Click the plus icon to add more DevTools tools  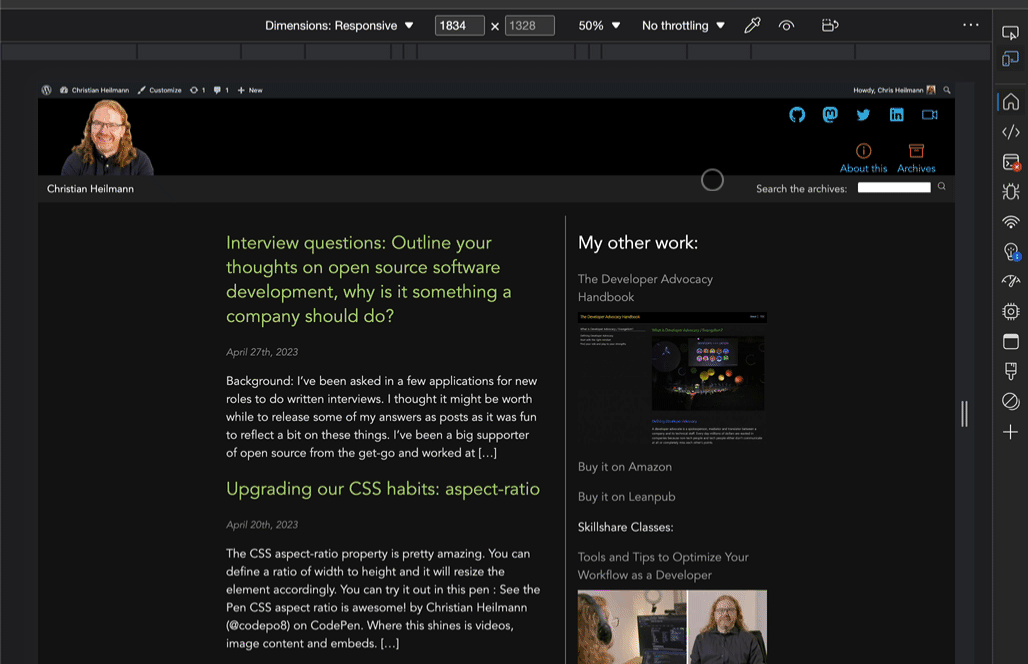point(1010,432)
